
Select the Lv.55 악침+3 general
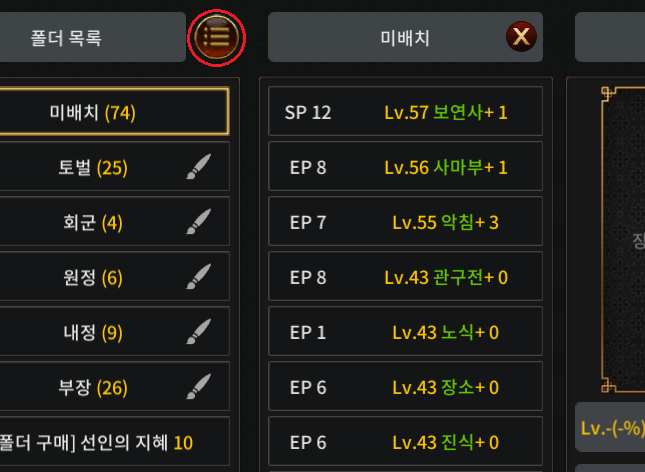[x=405, y=221]
